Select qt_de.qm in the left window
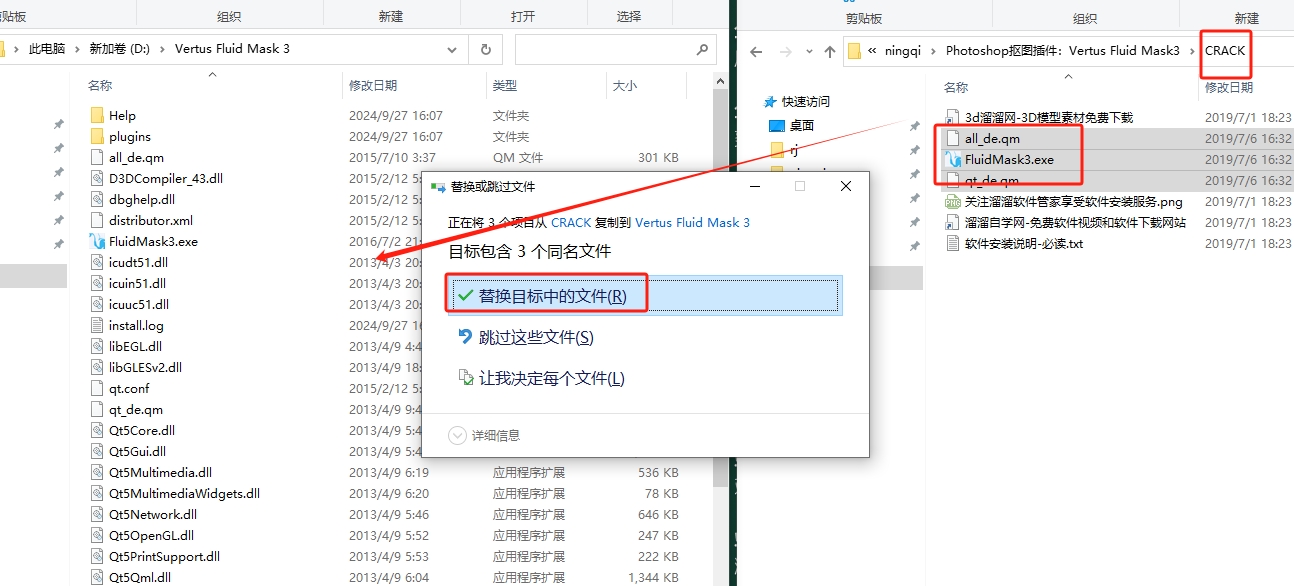This screenshot has height=586, width=1294. coord(136,409)
